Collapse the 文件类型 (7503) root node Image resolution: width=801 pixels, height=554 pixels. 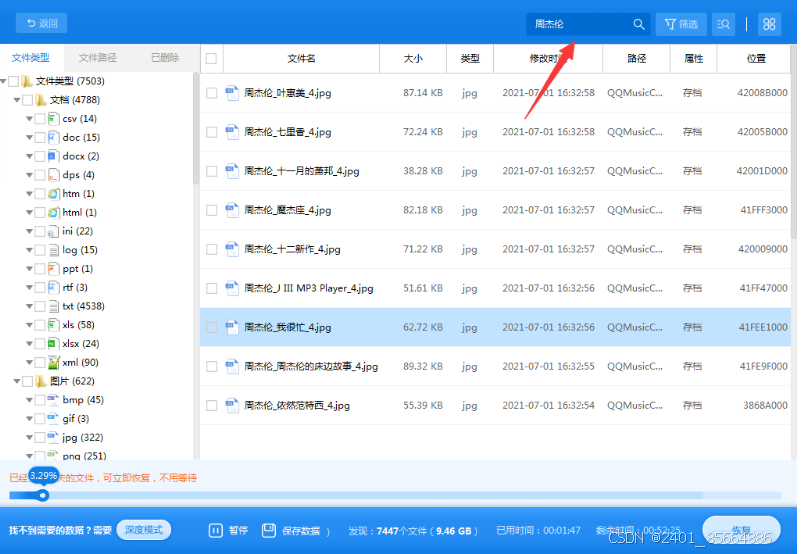[4, 81]
